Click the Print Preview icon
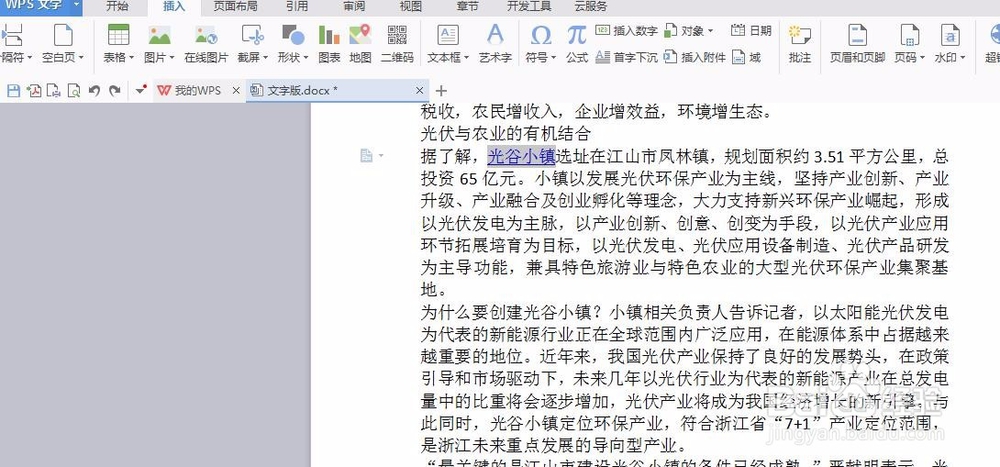The height and width of the screenshot is (467, 1000). (75, 91)
